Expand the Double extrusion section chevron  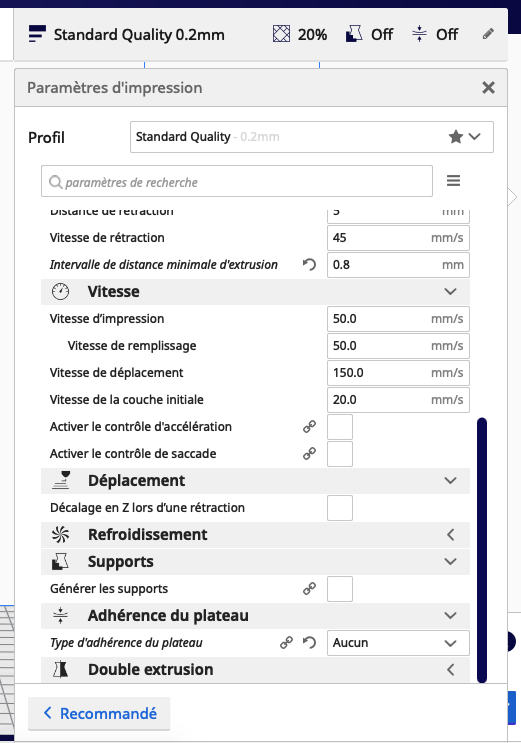pyautogui.click(x=450, y=670)
